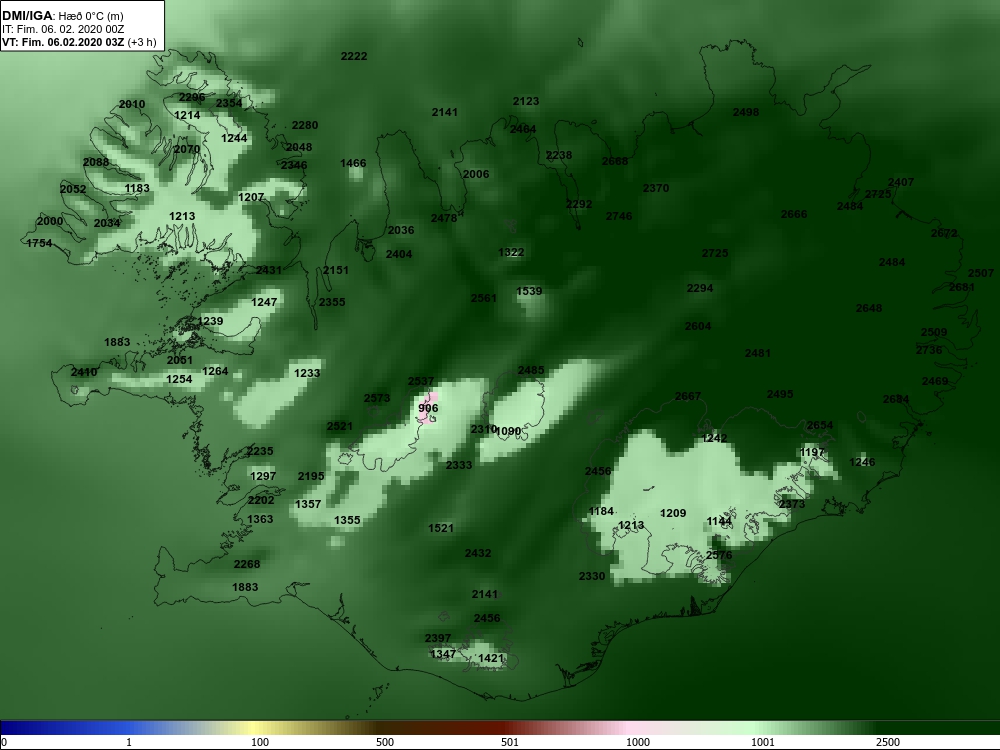Click the map value '1246'
The image size is (1000, 750).
click(862, 462)
